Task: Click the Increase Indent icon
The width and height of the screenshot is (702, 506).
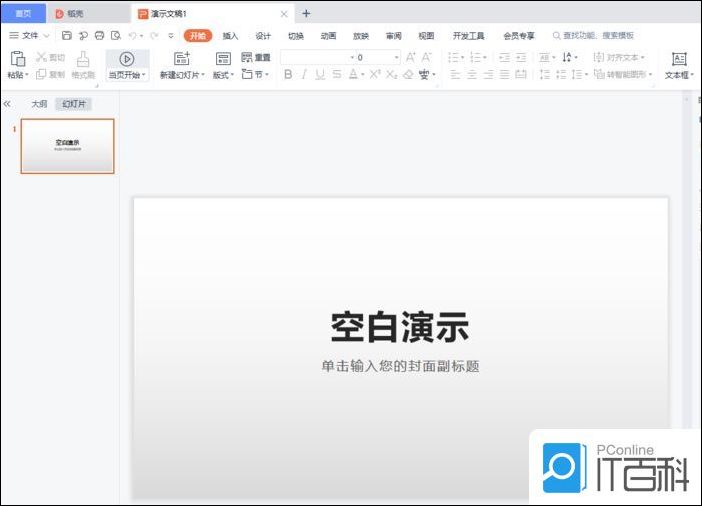Action: coord(521,57)
